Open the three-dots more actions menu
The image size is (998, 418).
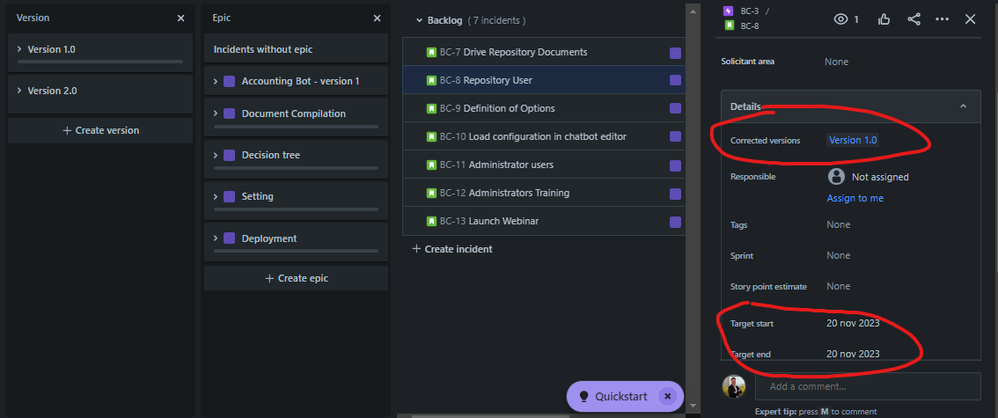(943, 20)
